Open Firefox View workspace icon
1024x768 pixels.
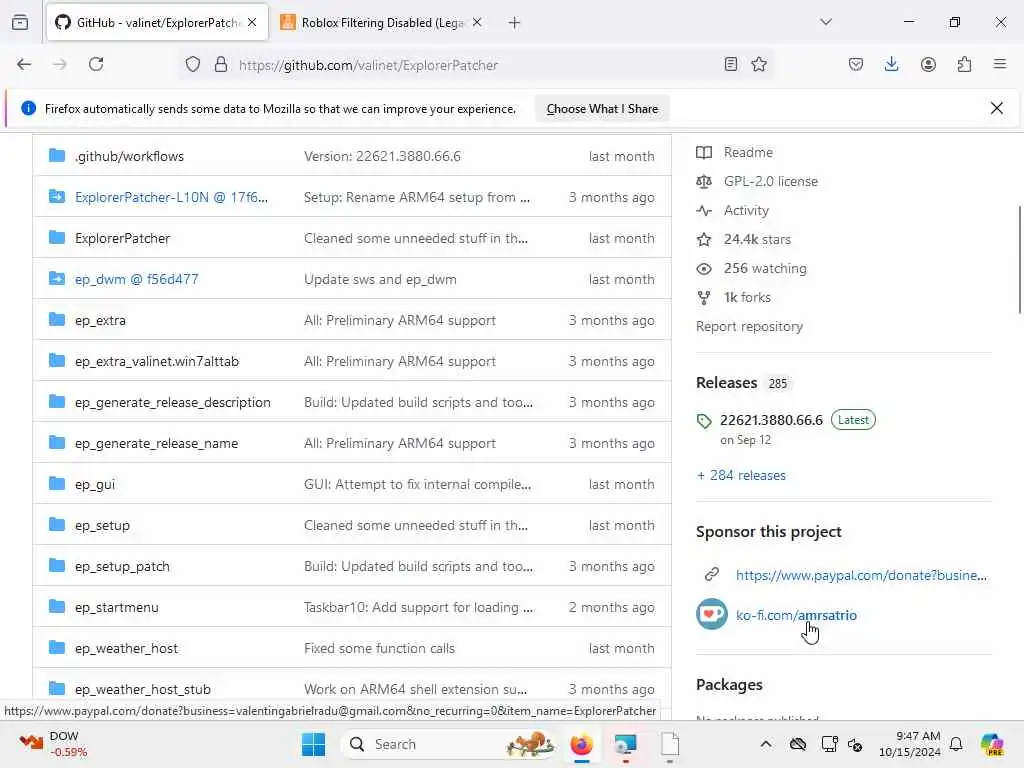click(20, 23)
